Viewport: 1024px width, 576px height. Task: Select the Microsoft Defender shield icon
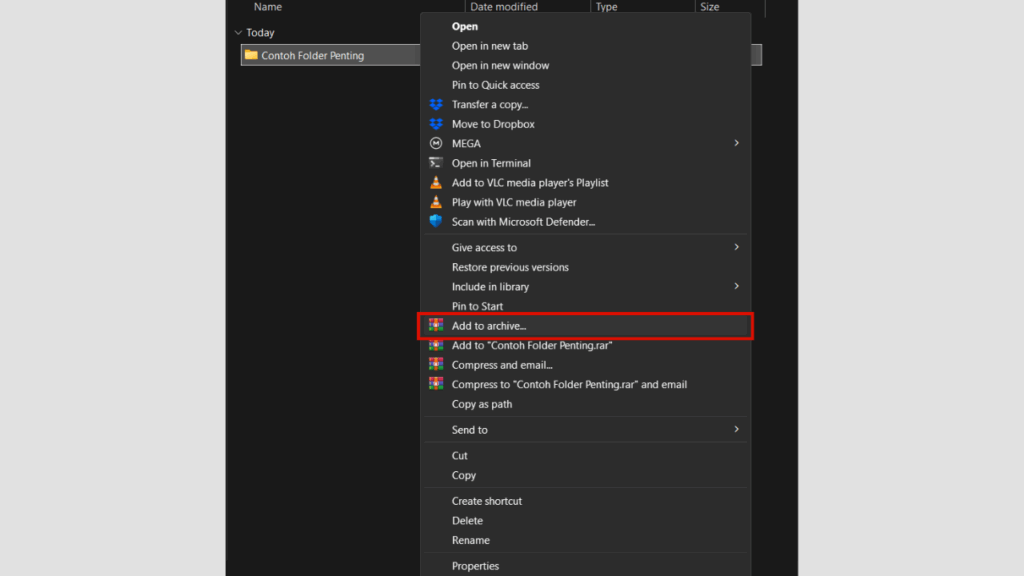pyautogui.click(x=436, y=221)
